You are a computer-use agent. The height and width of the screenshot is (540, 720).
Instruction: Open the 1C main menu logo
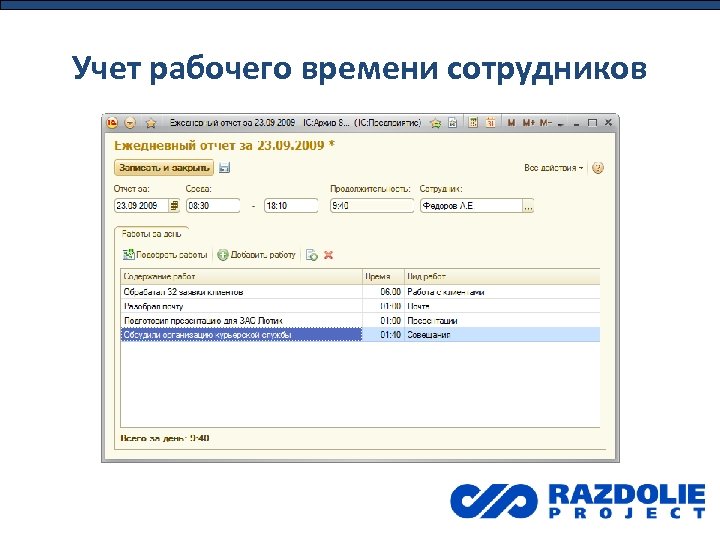(112, 123)
